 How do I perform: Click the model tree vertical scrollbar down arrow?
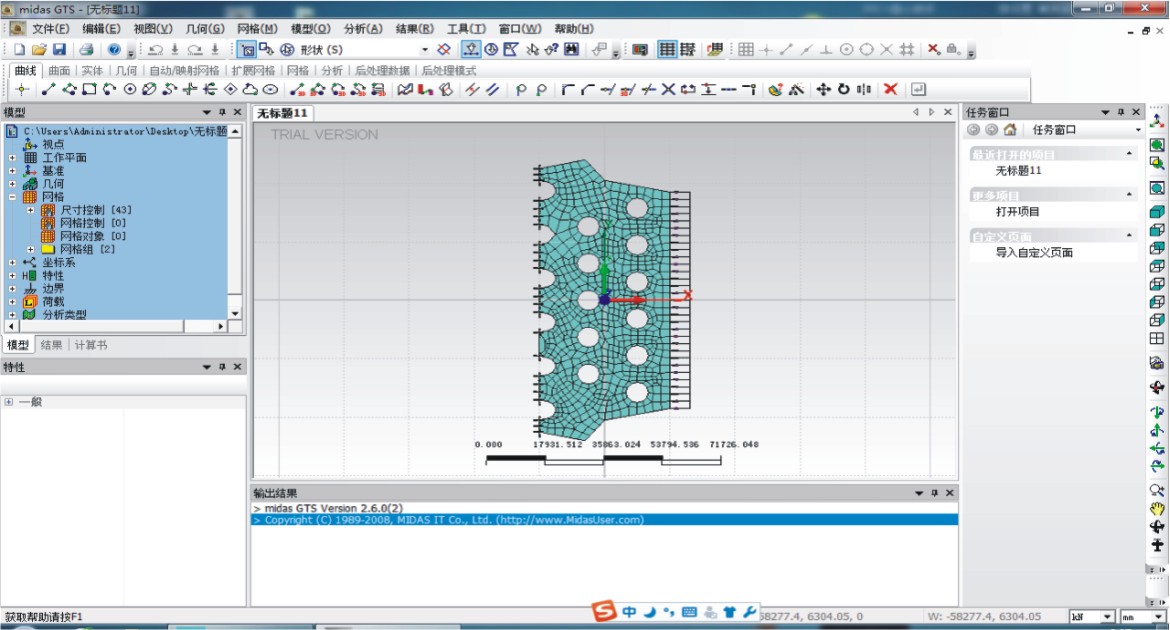(x=235, y=314)
